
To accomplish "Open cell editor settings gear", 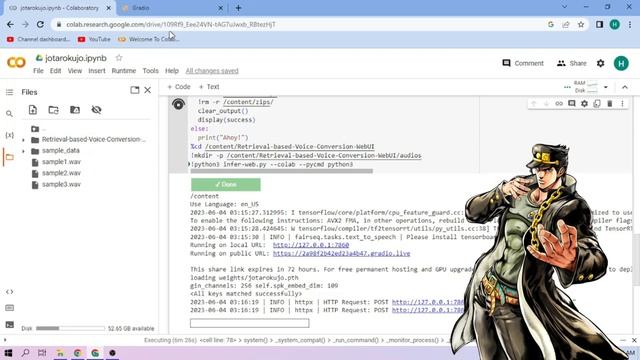I will (x=584, y=104).
